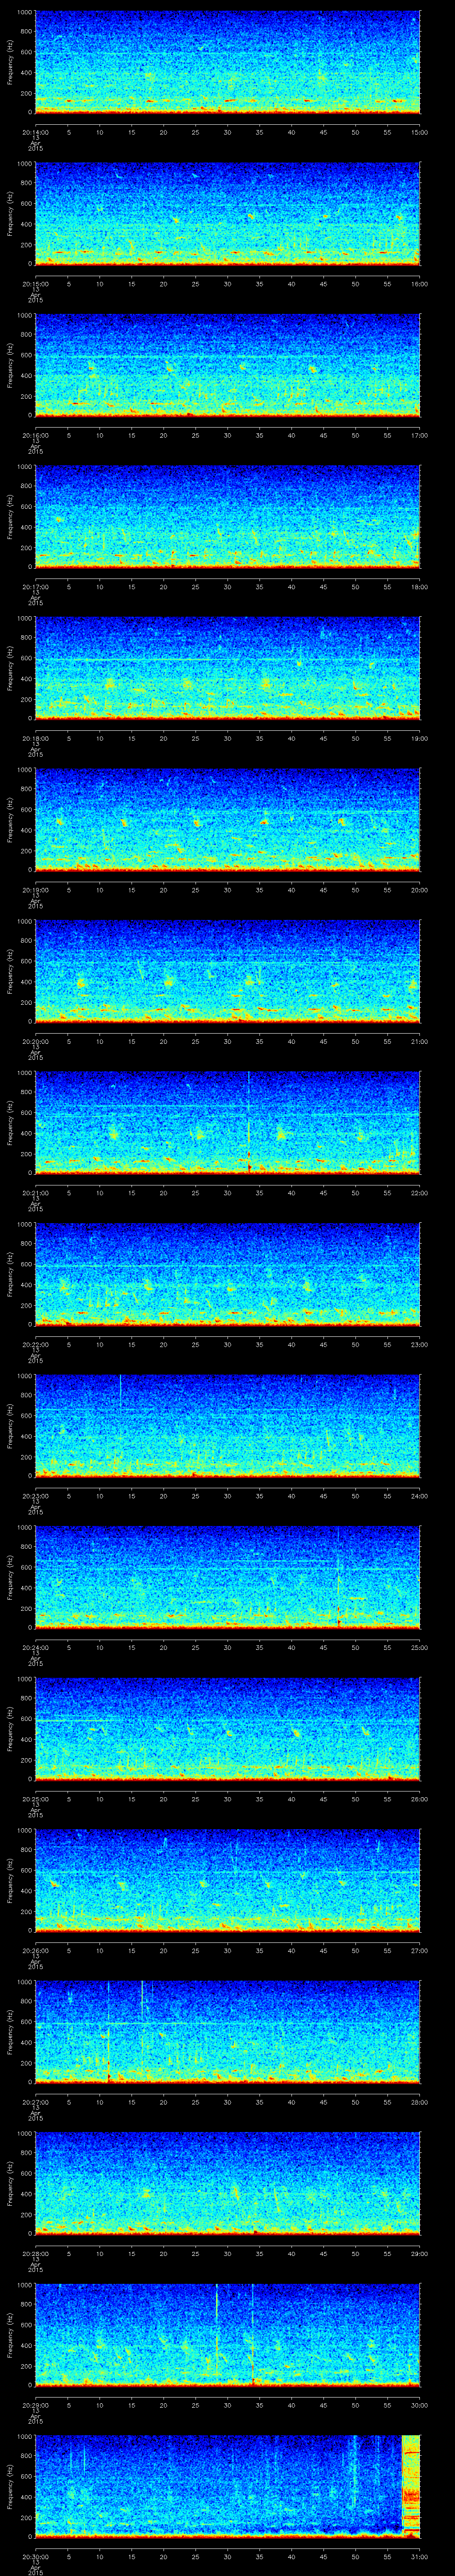Click the 20:30:00 start time label

click(x=35, y=2556)
